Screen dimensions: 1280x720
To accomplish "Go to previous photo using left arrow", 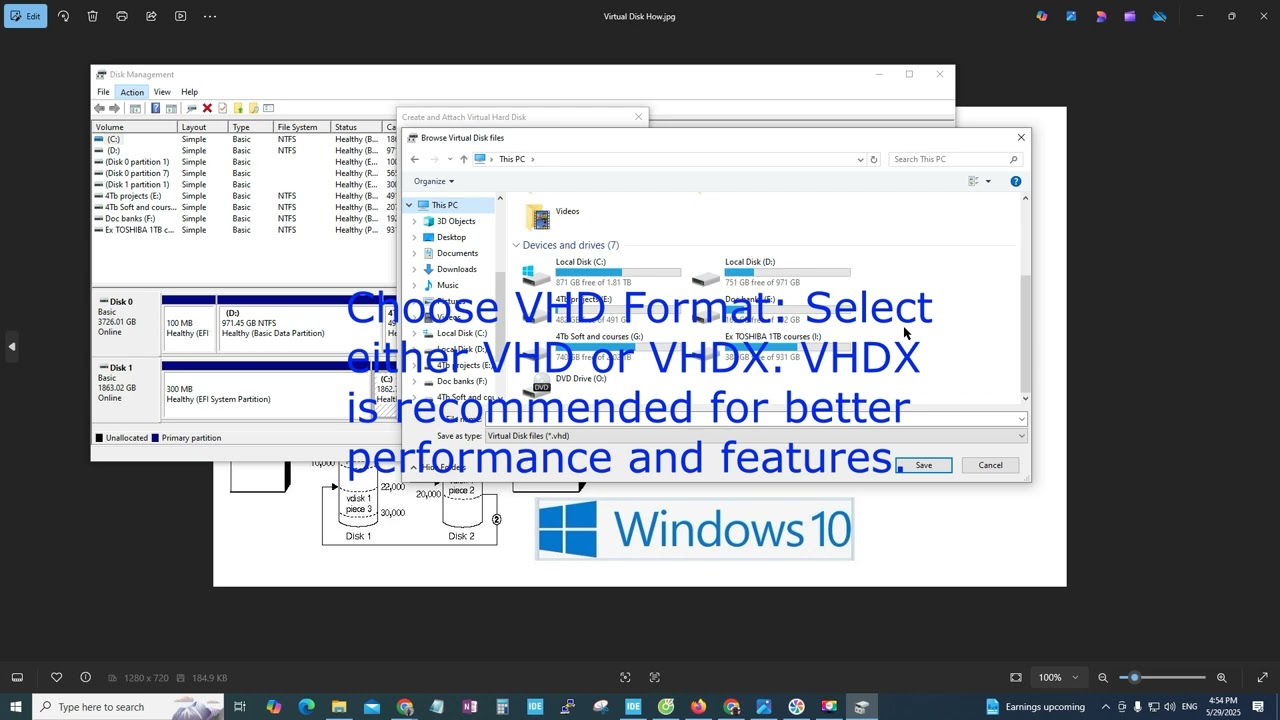I will click(x=12, y=346).
